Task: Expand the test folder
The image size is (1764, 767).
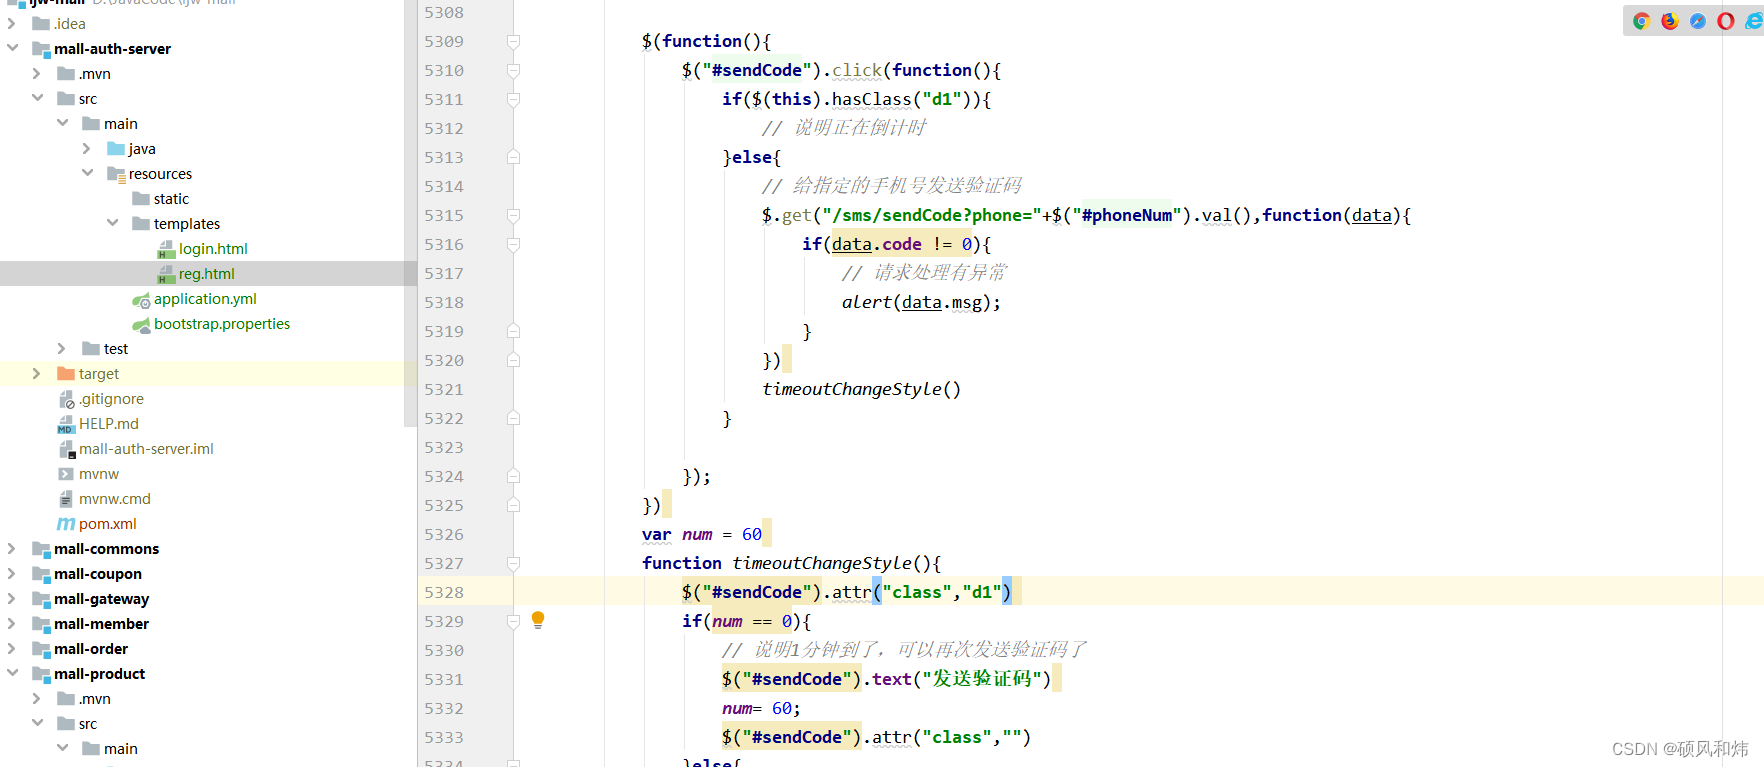Action: tap(62, 348)
